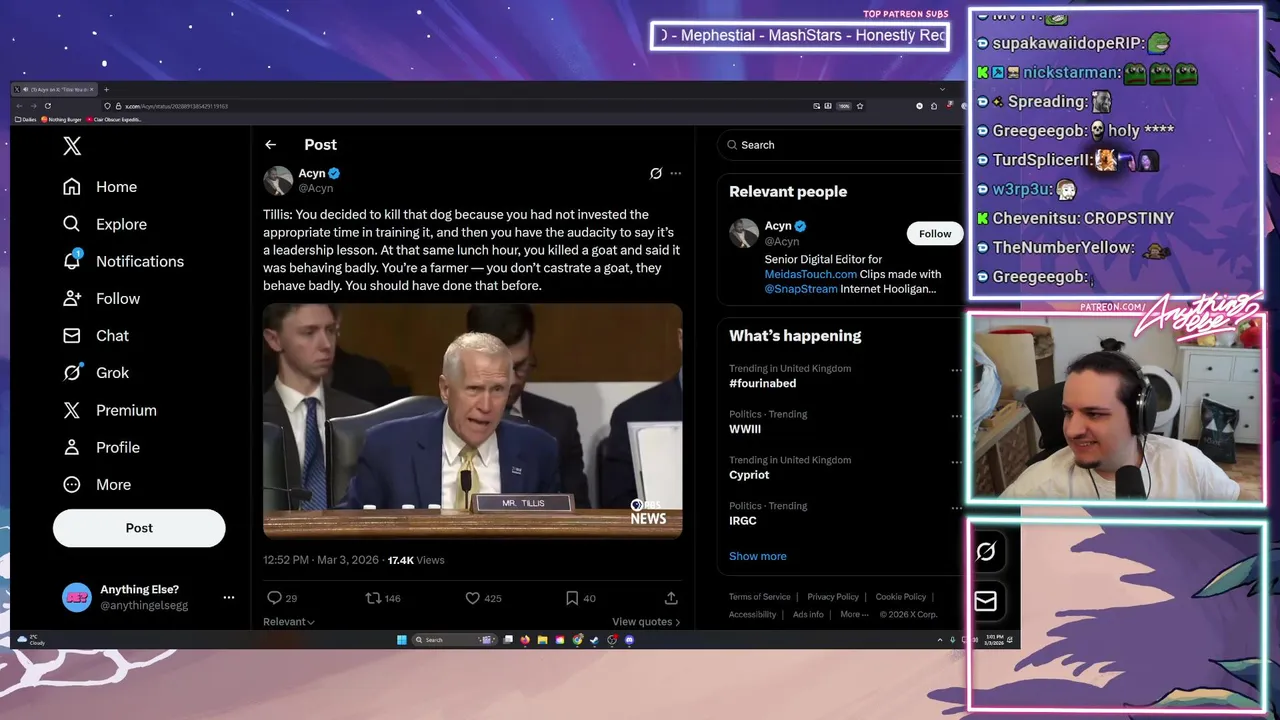Bookmark the page with star icon

[x=859, y=106]
